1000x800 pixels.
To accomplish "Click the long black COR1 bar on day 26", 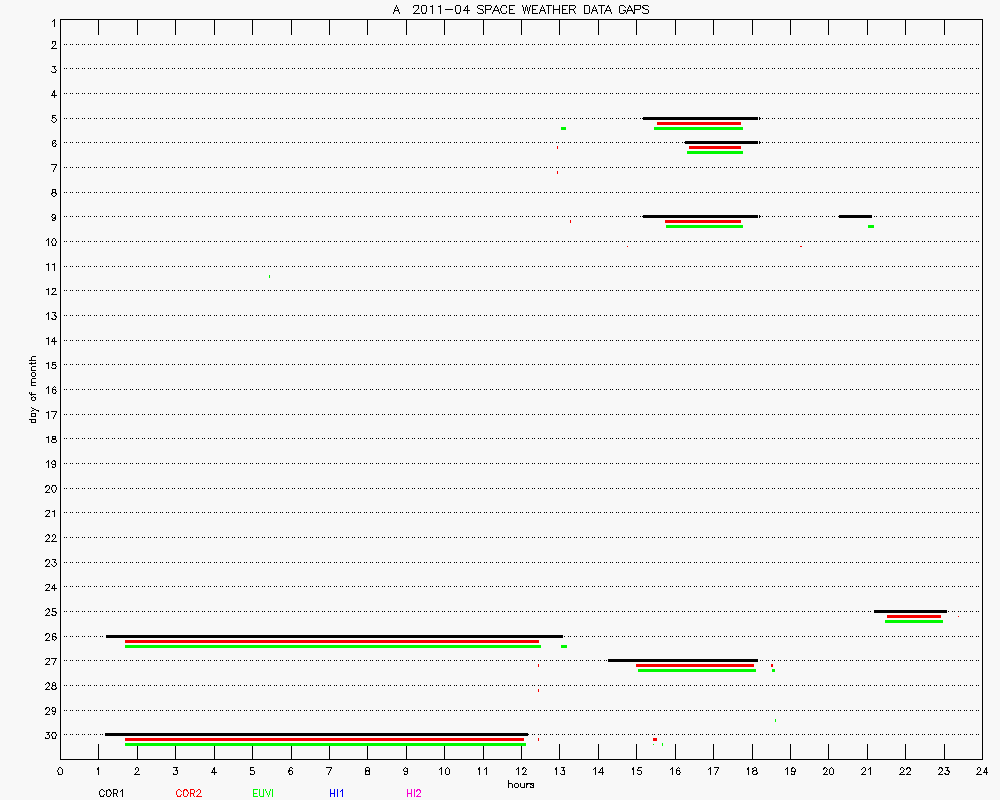I will pos(334,636).
